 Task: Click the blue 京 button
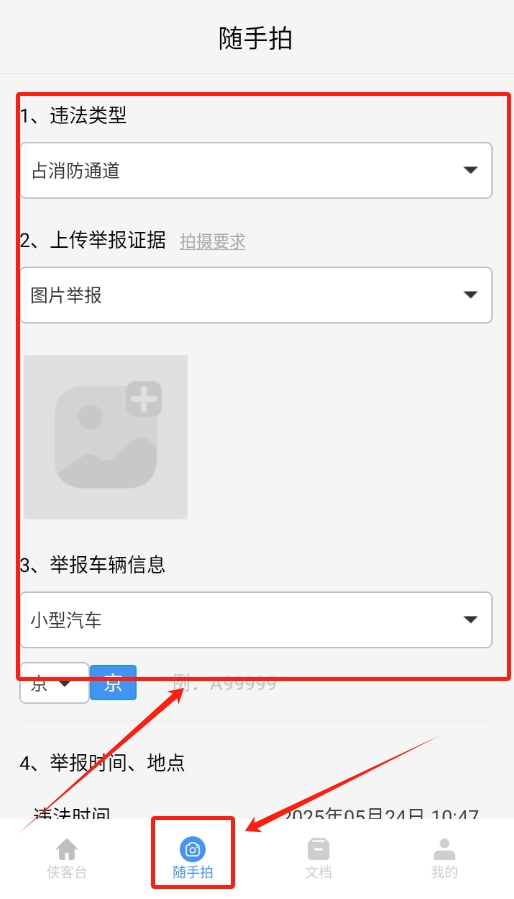(113, 683)
